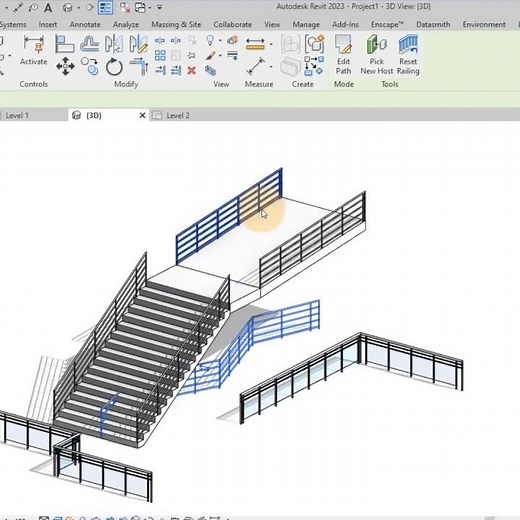Open Default 3D View from quick access toolbar
This screenshot has height=520, width=520.
[67, 7]
